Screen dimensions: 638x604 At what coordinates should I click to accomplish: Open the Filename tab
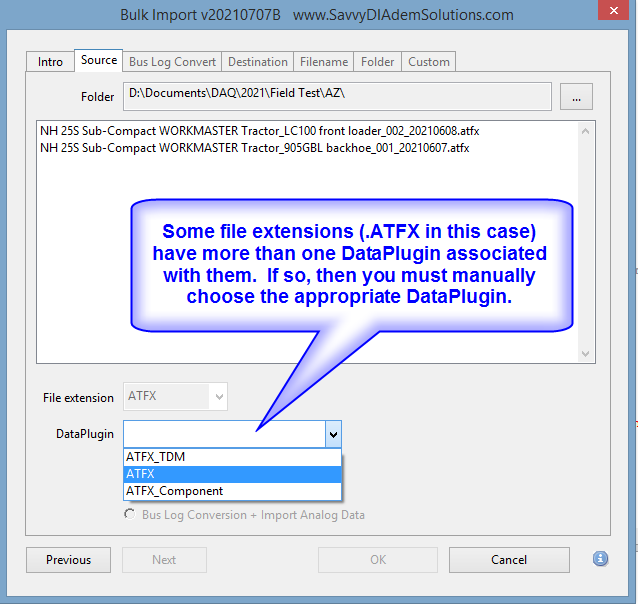point(324,62)
